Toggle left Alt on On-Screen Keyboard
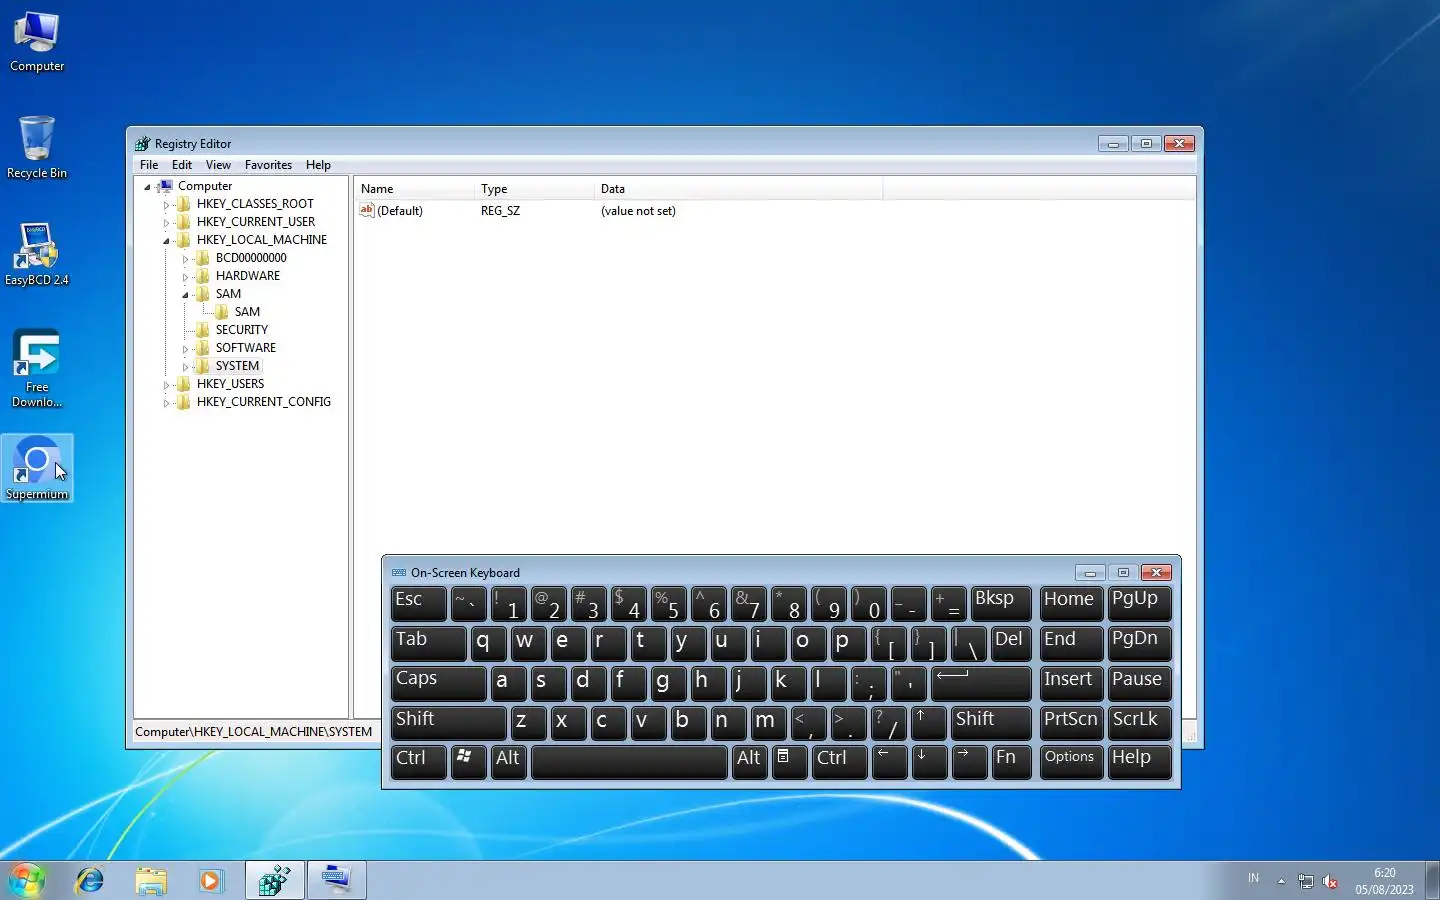 click(509, 762)
